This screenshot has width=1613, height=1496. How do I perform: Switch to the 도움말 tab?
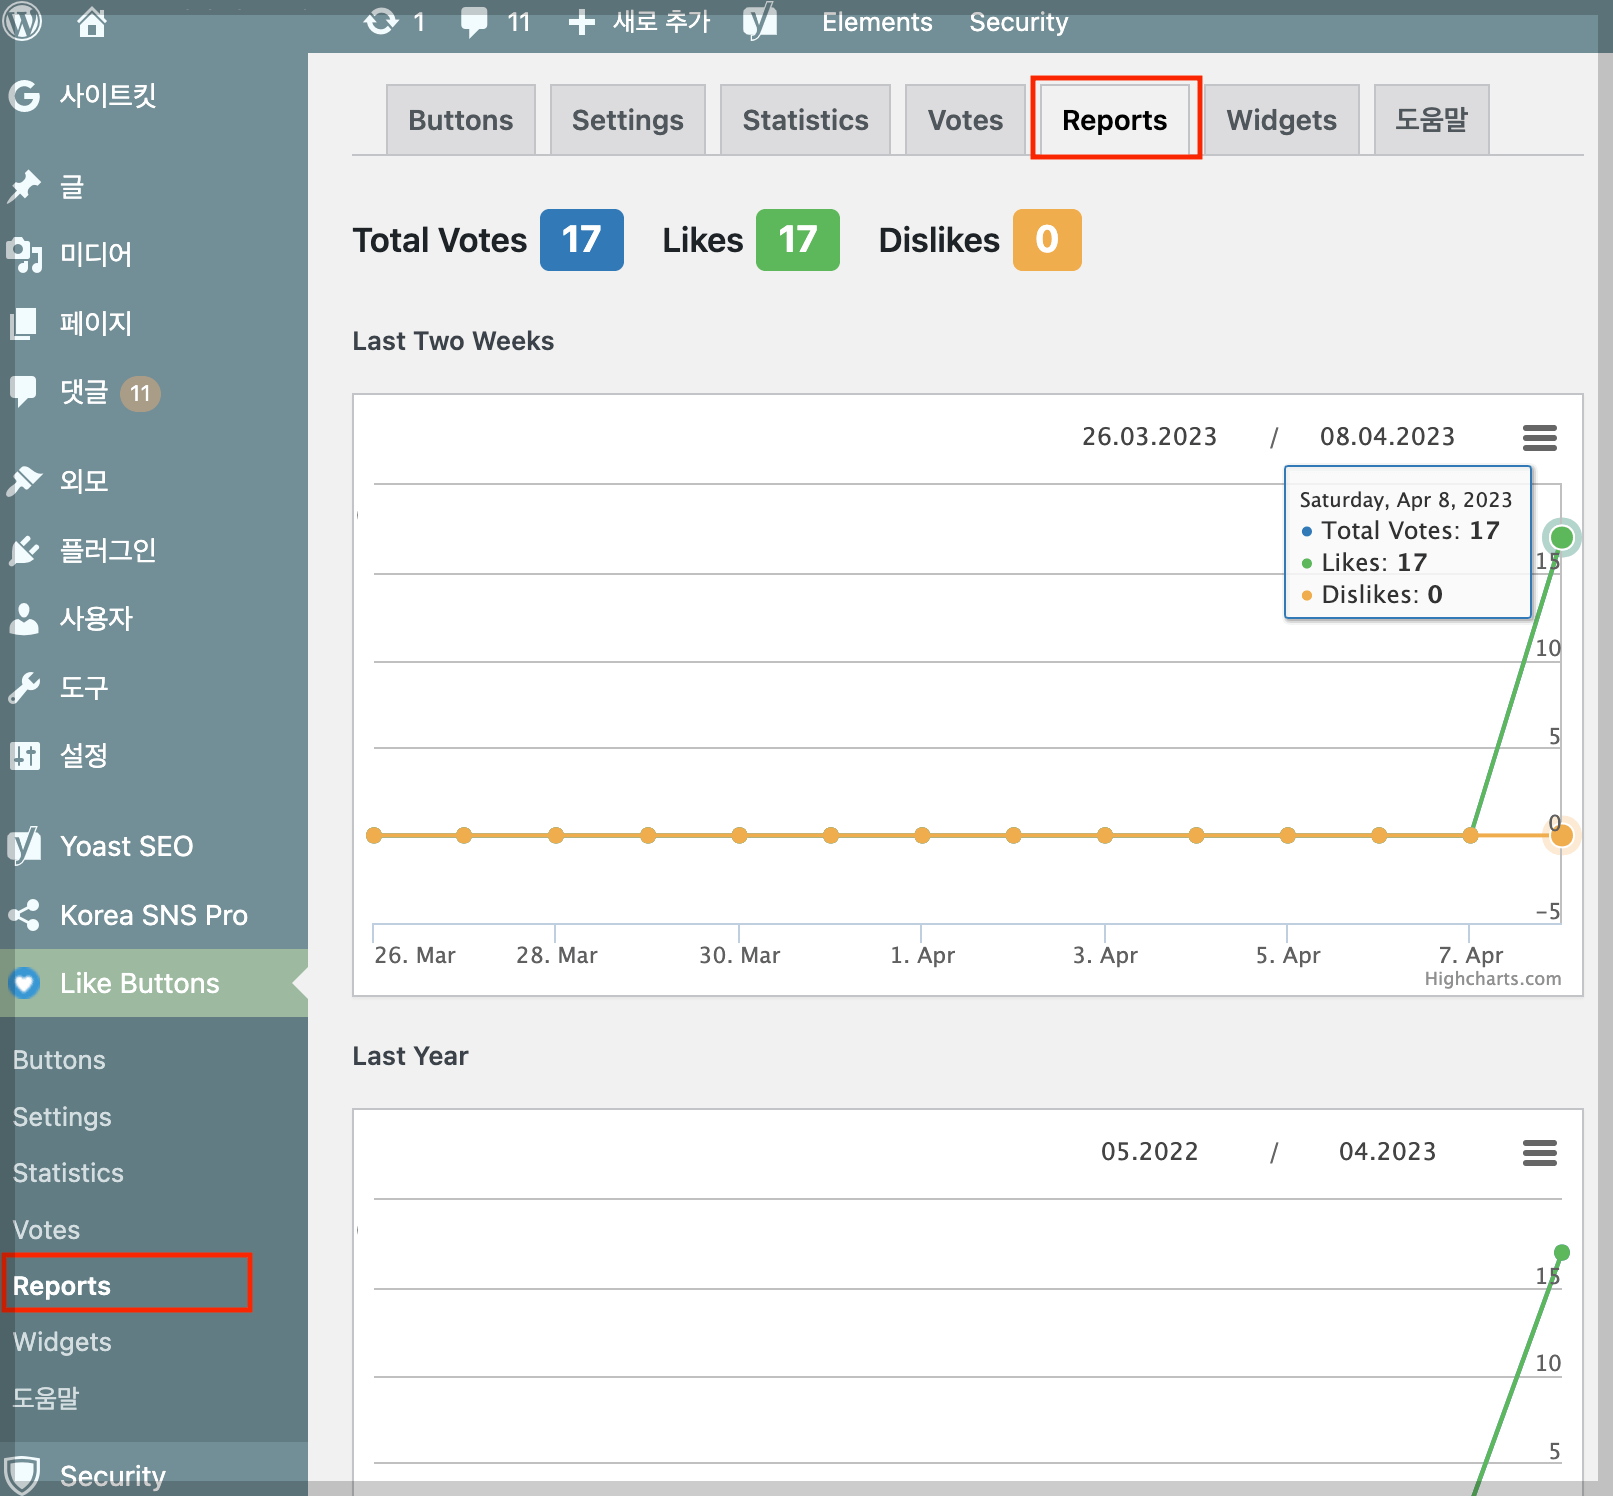1432,120
